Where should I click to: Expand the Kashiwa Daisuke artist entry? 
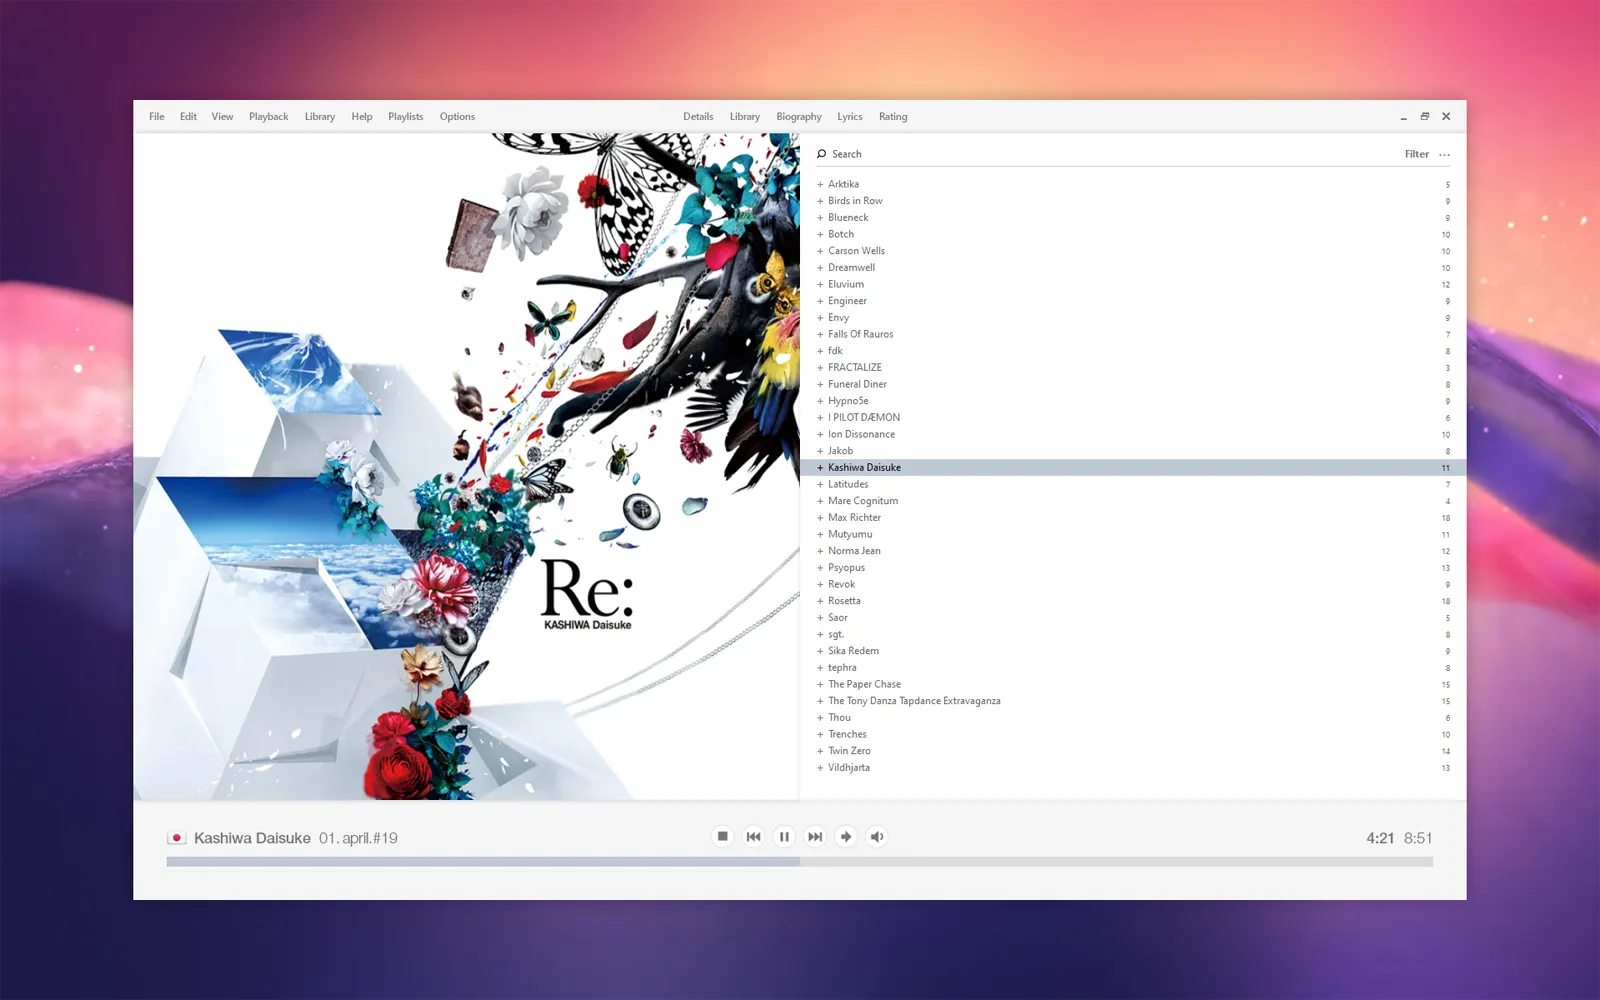point(820,468)
